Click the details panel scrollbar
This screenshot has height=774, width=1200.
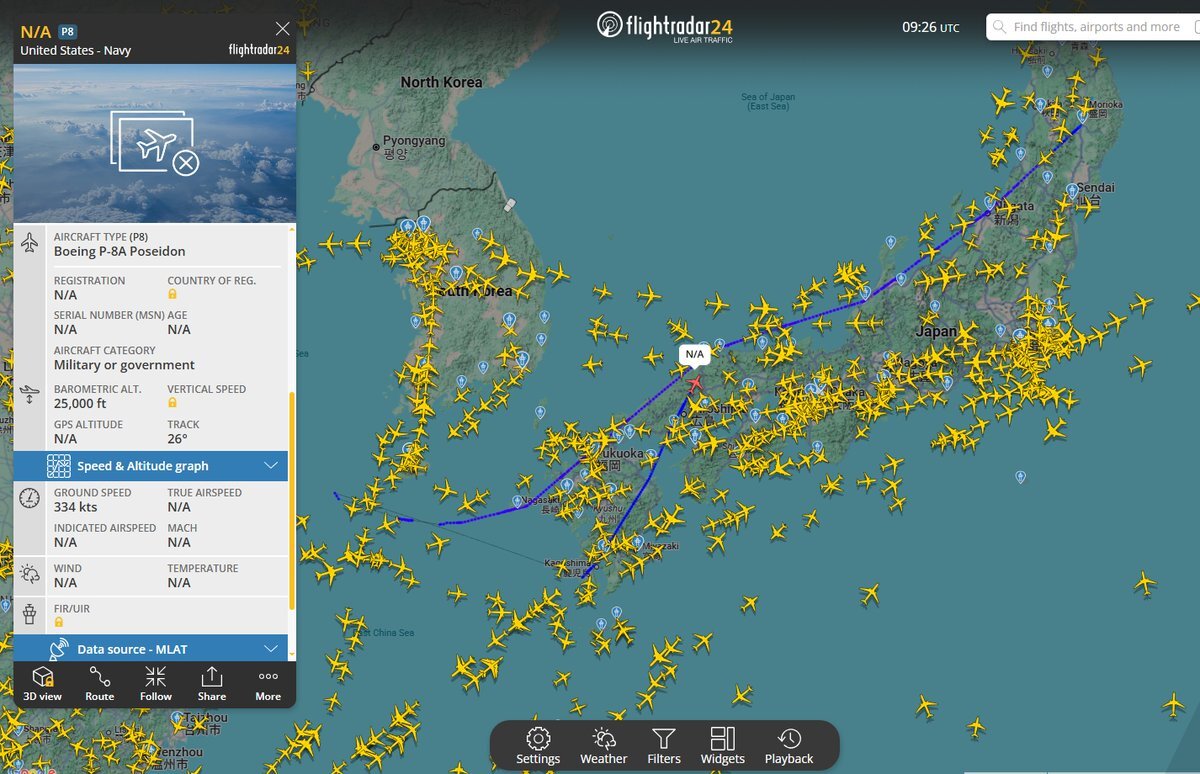pyautogui.click(x=292, y=500)
